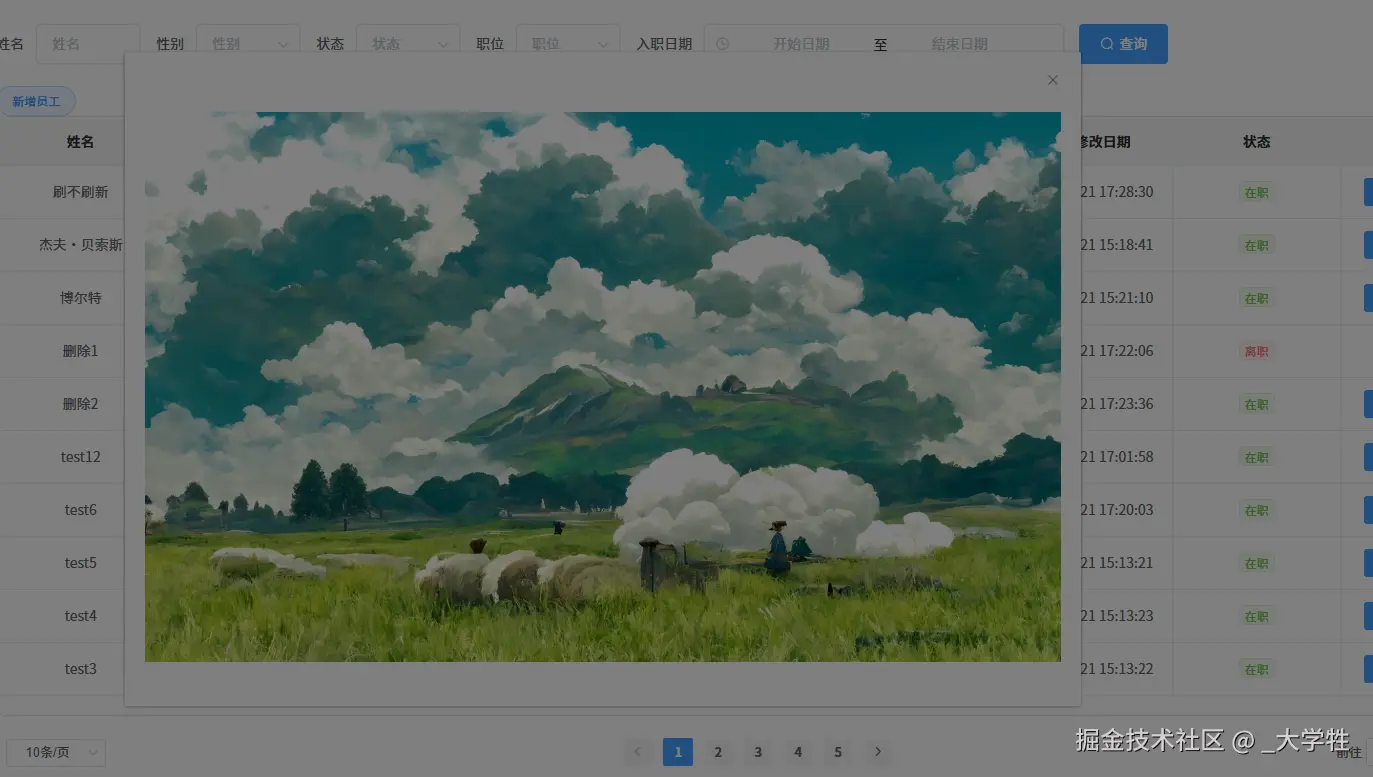Click the 新增员工 button

click(x=36, y=101)
